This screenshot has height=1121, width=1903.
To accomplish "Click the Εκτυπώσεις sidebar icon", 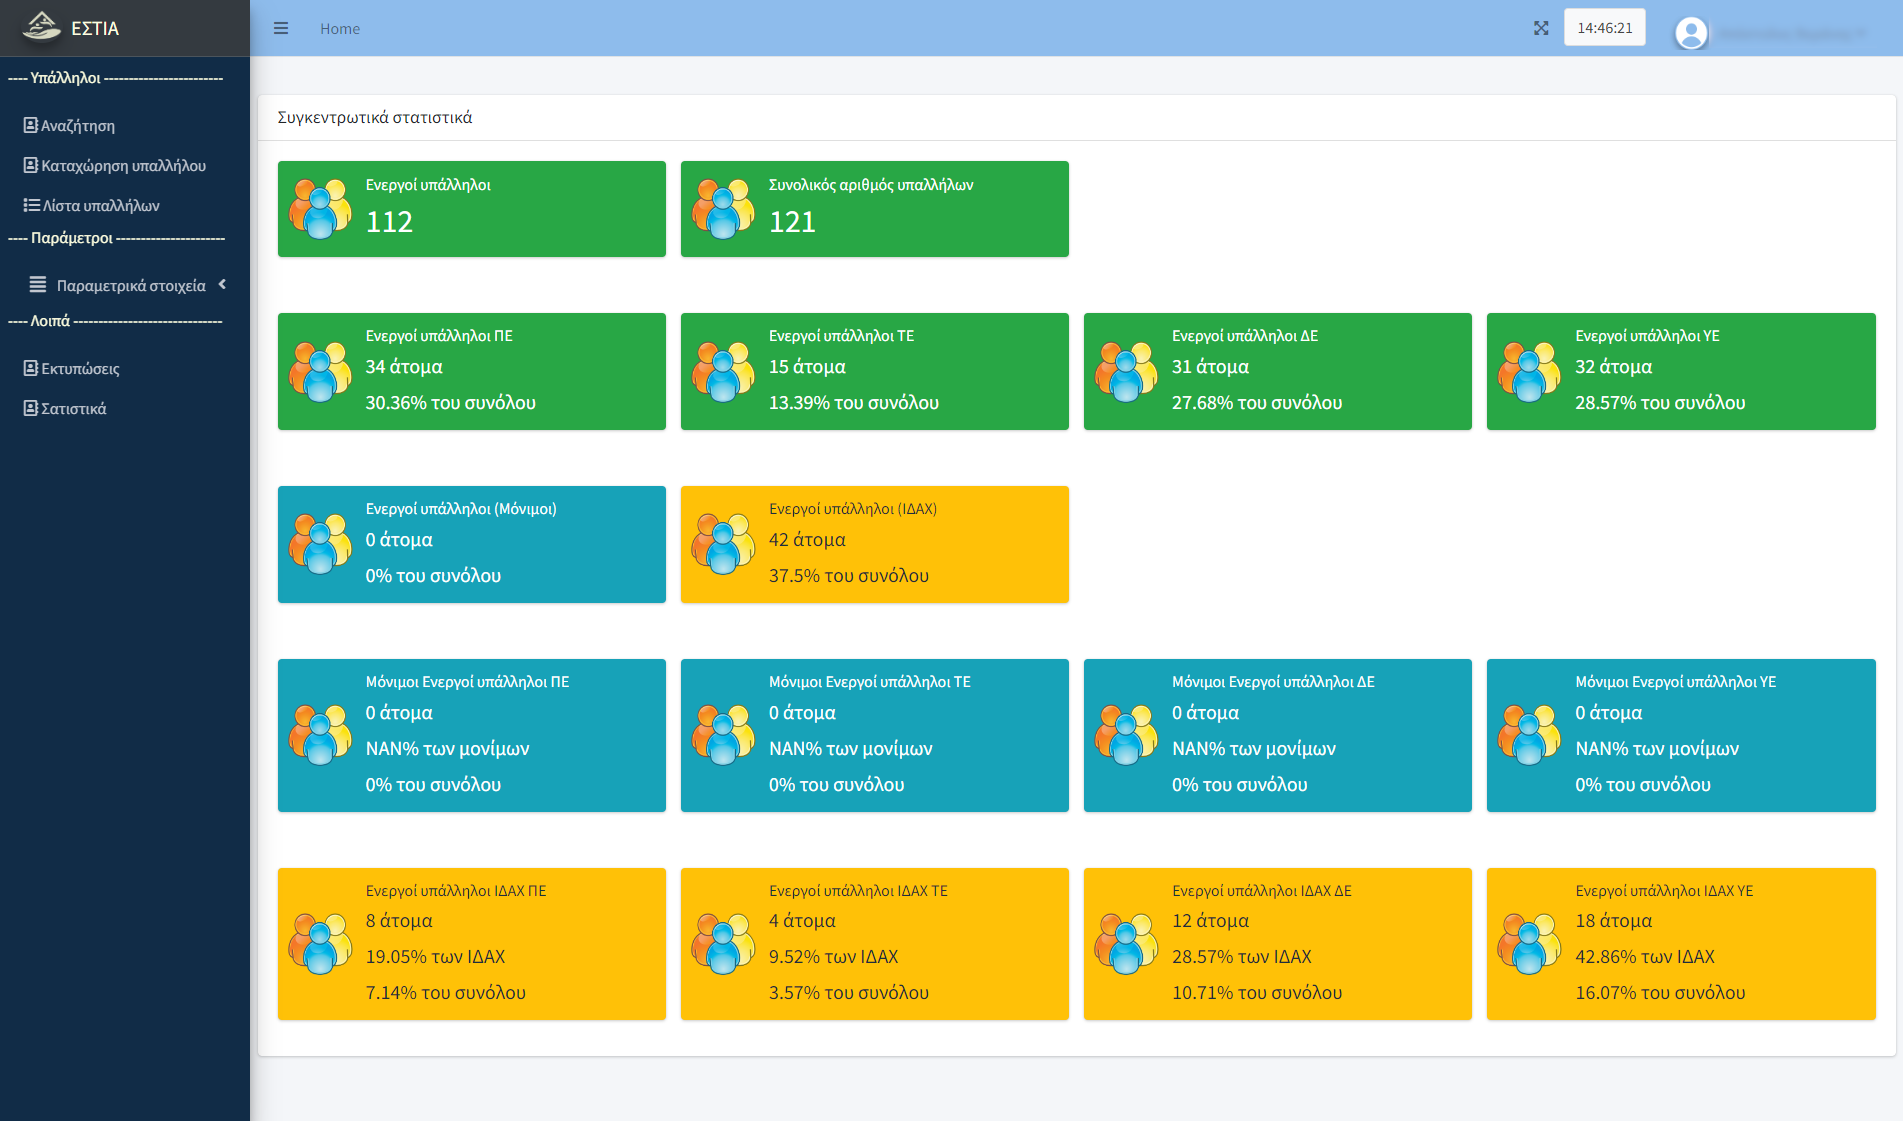I will click(31, 368).
